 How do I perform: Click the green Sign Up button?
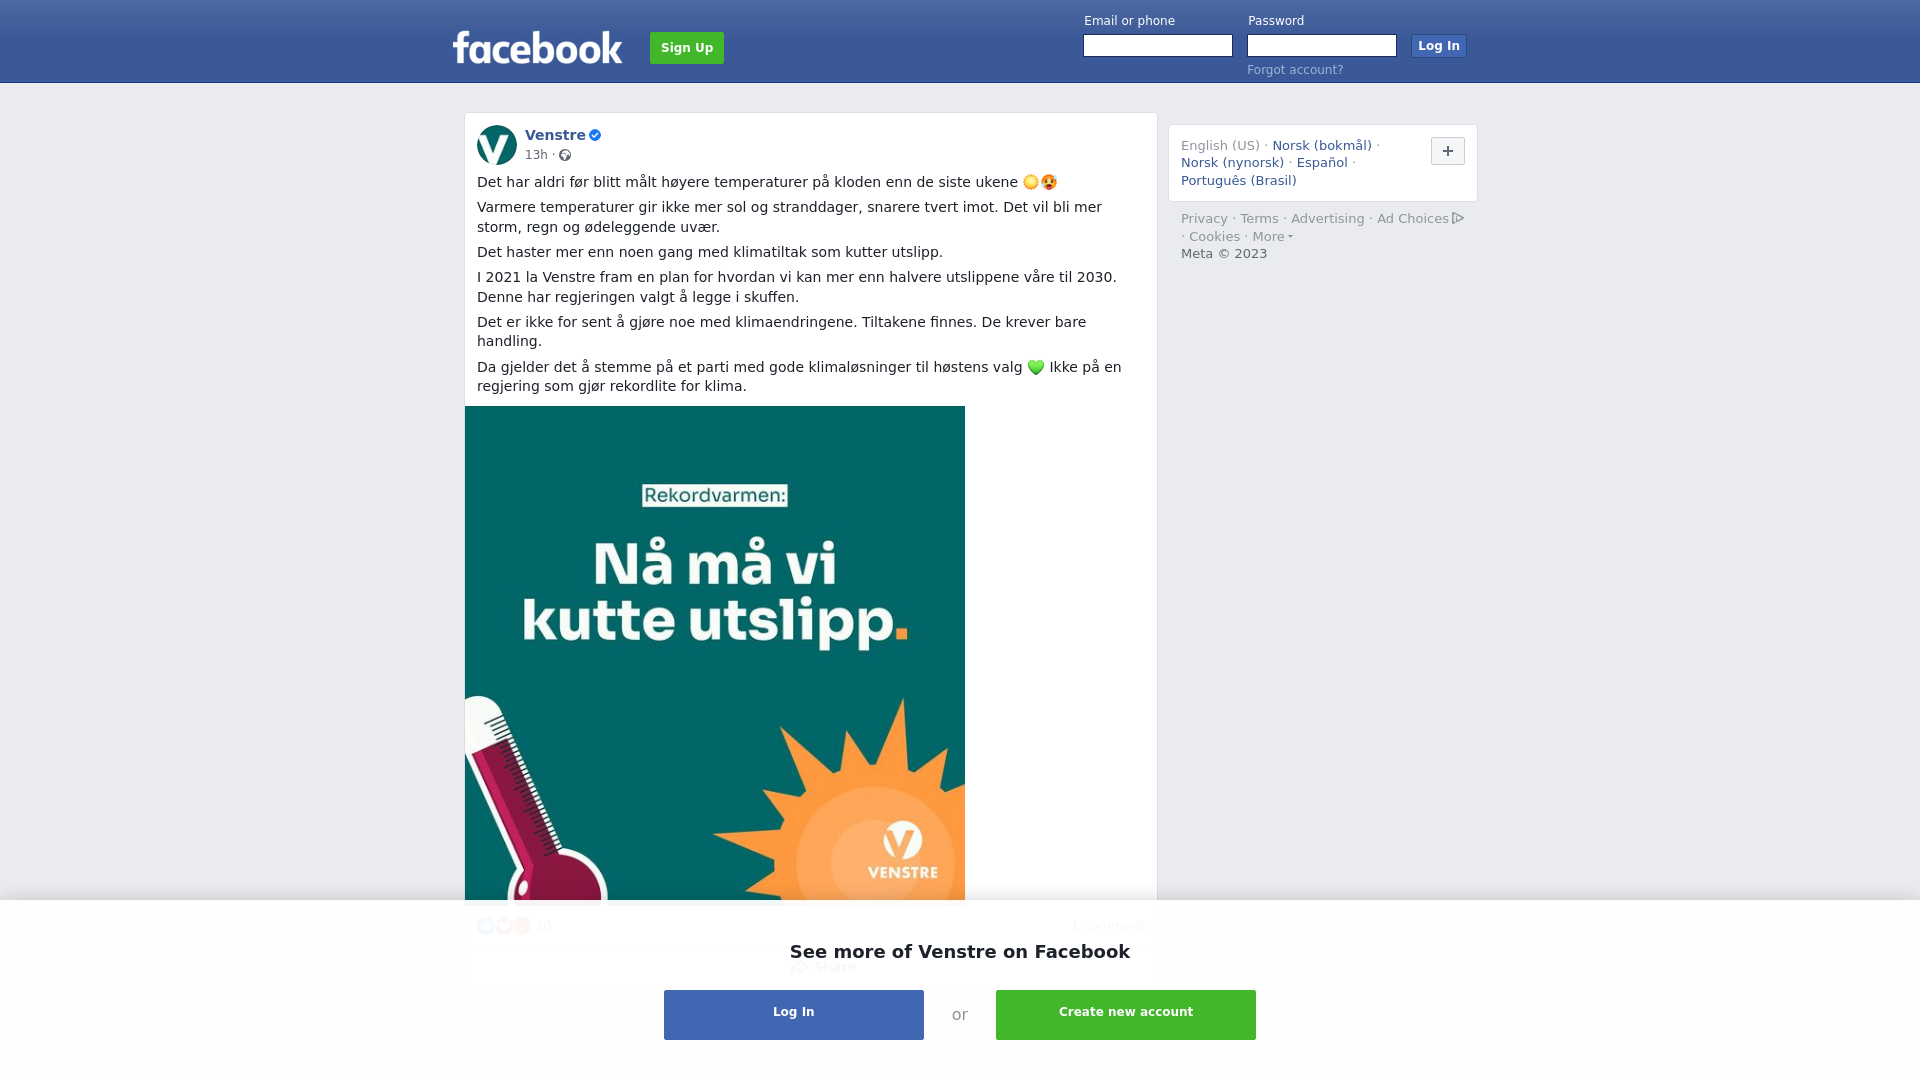tap(687, 48)
